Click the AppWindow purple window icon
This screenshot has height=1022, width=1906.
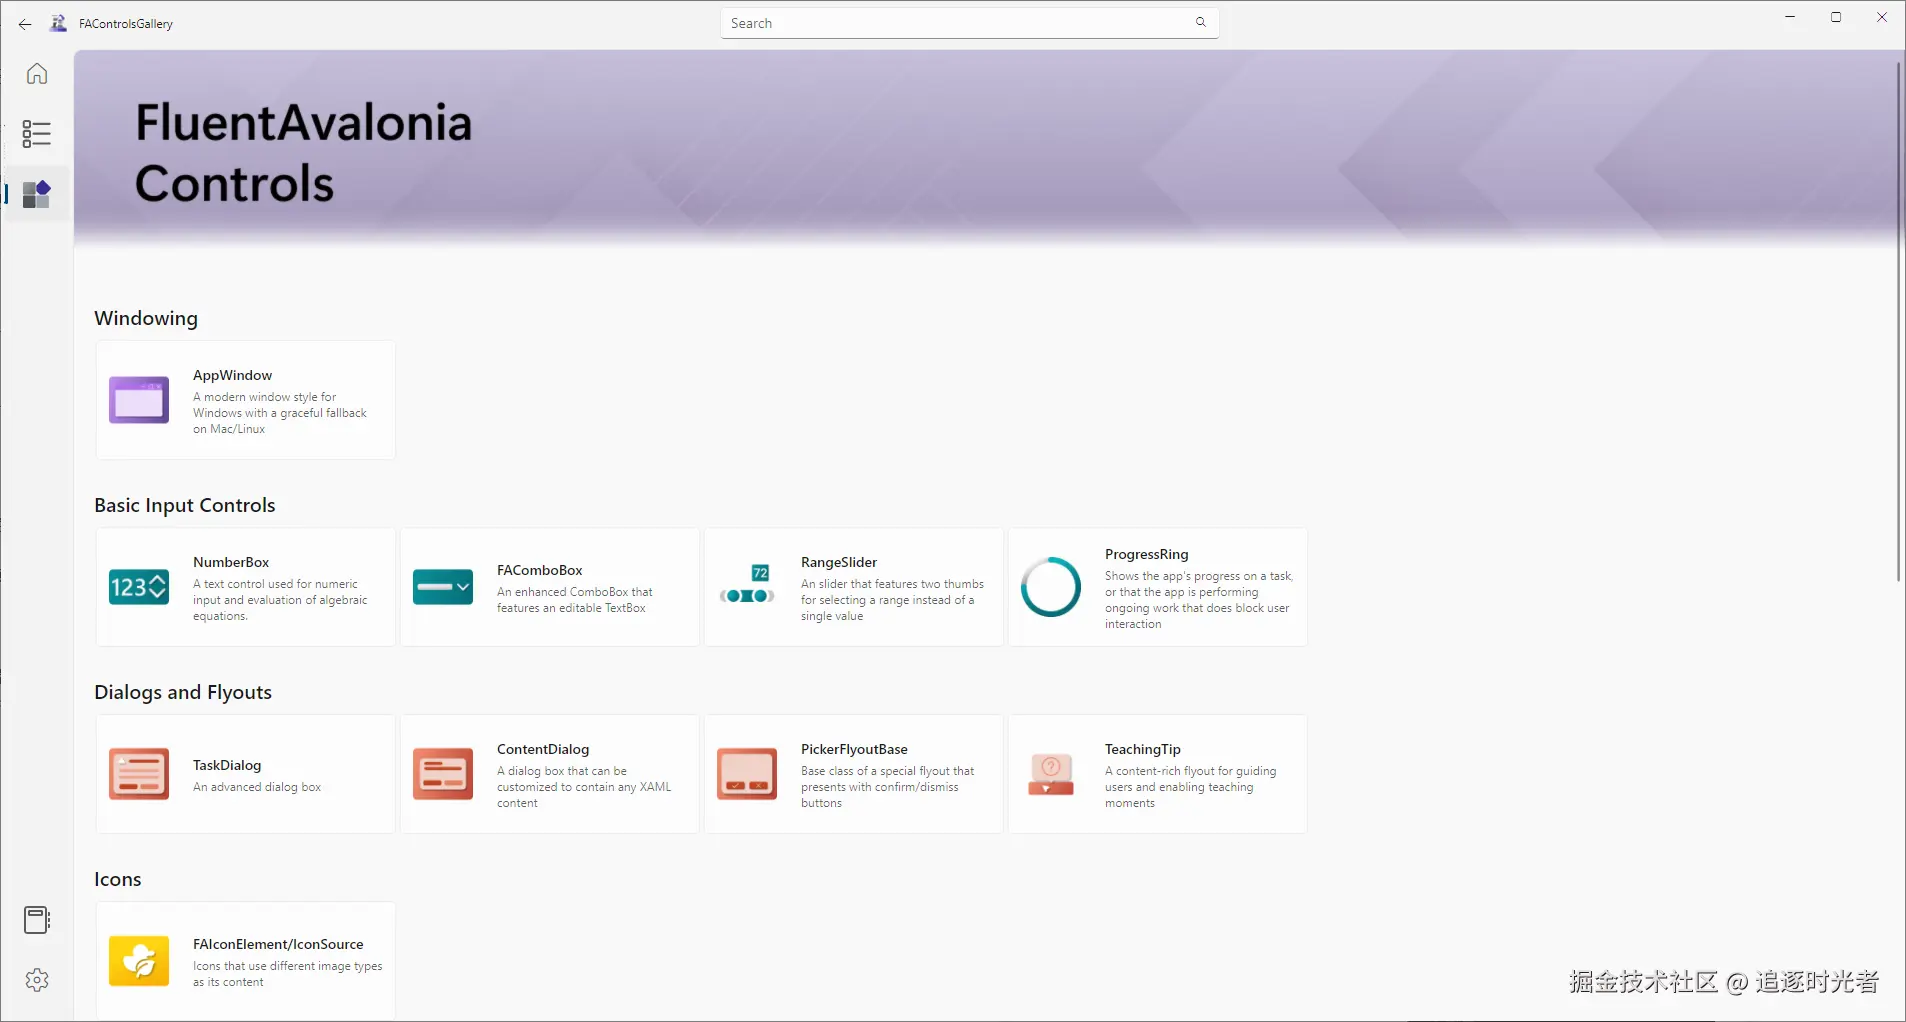pos(139,400)
